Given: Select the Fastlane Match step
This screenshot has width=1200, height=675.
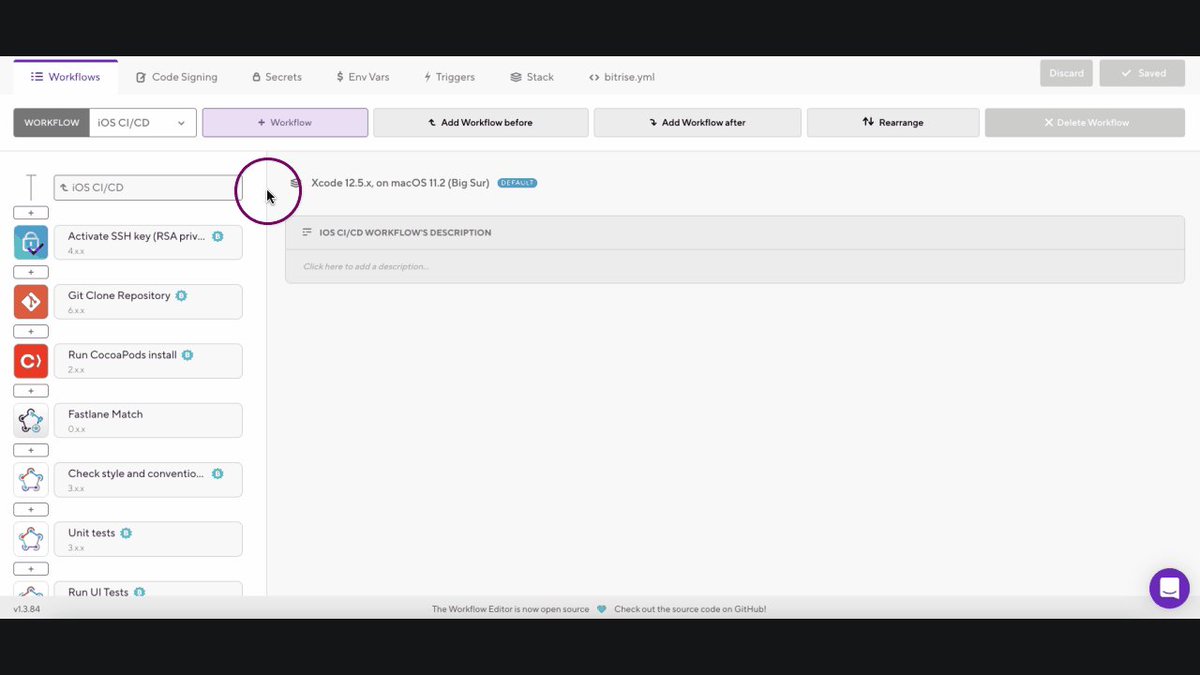Looking at the screenshot, I should pyautogui.click(x=148, y=421).
